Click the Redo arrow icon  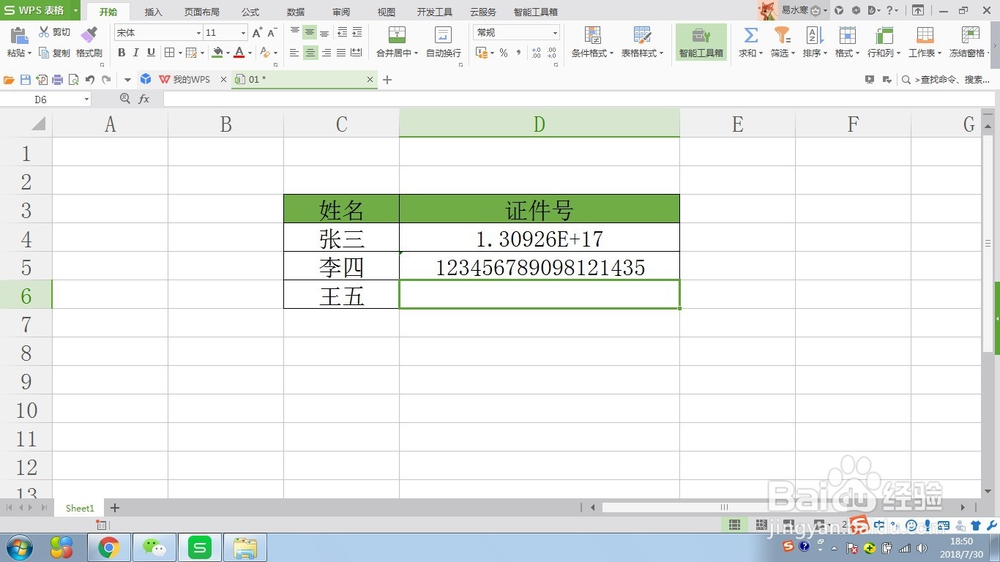click(106, 80)
